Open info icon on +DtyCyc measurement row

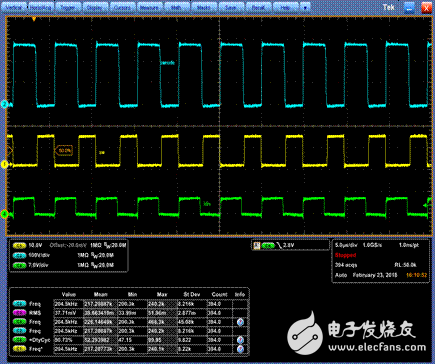(x=240, y=340)
